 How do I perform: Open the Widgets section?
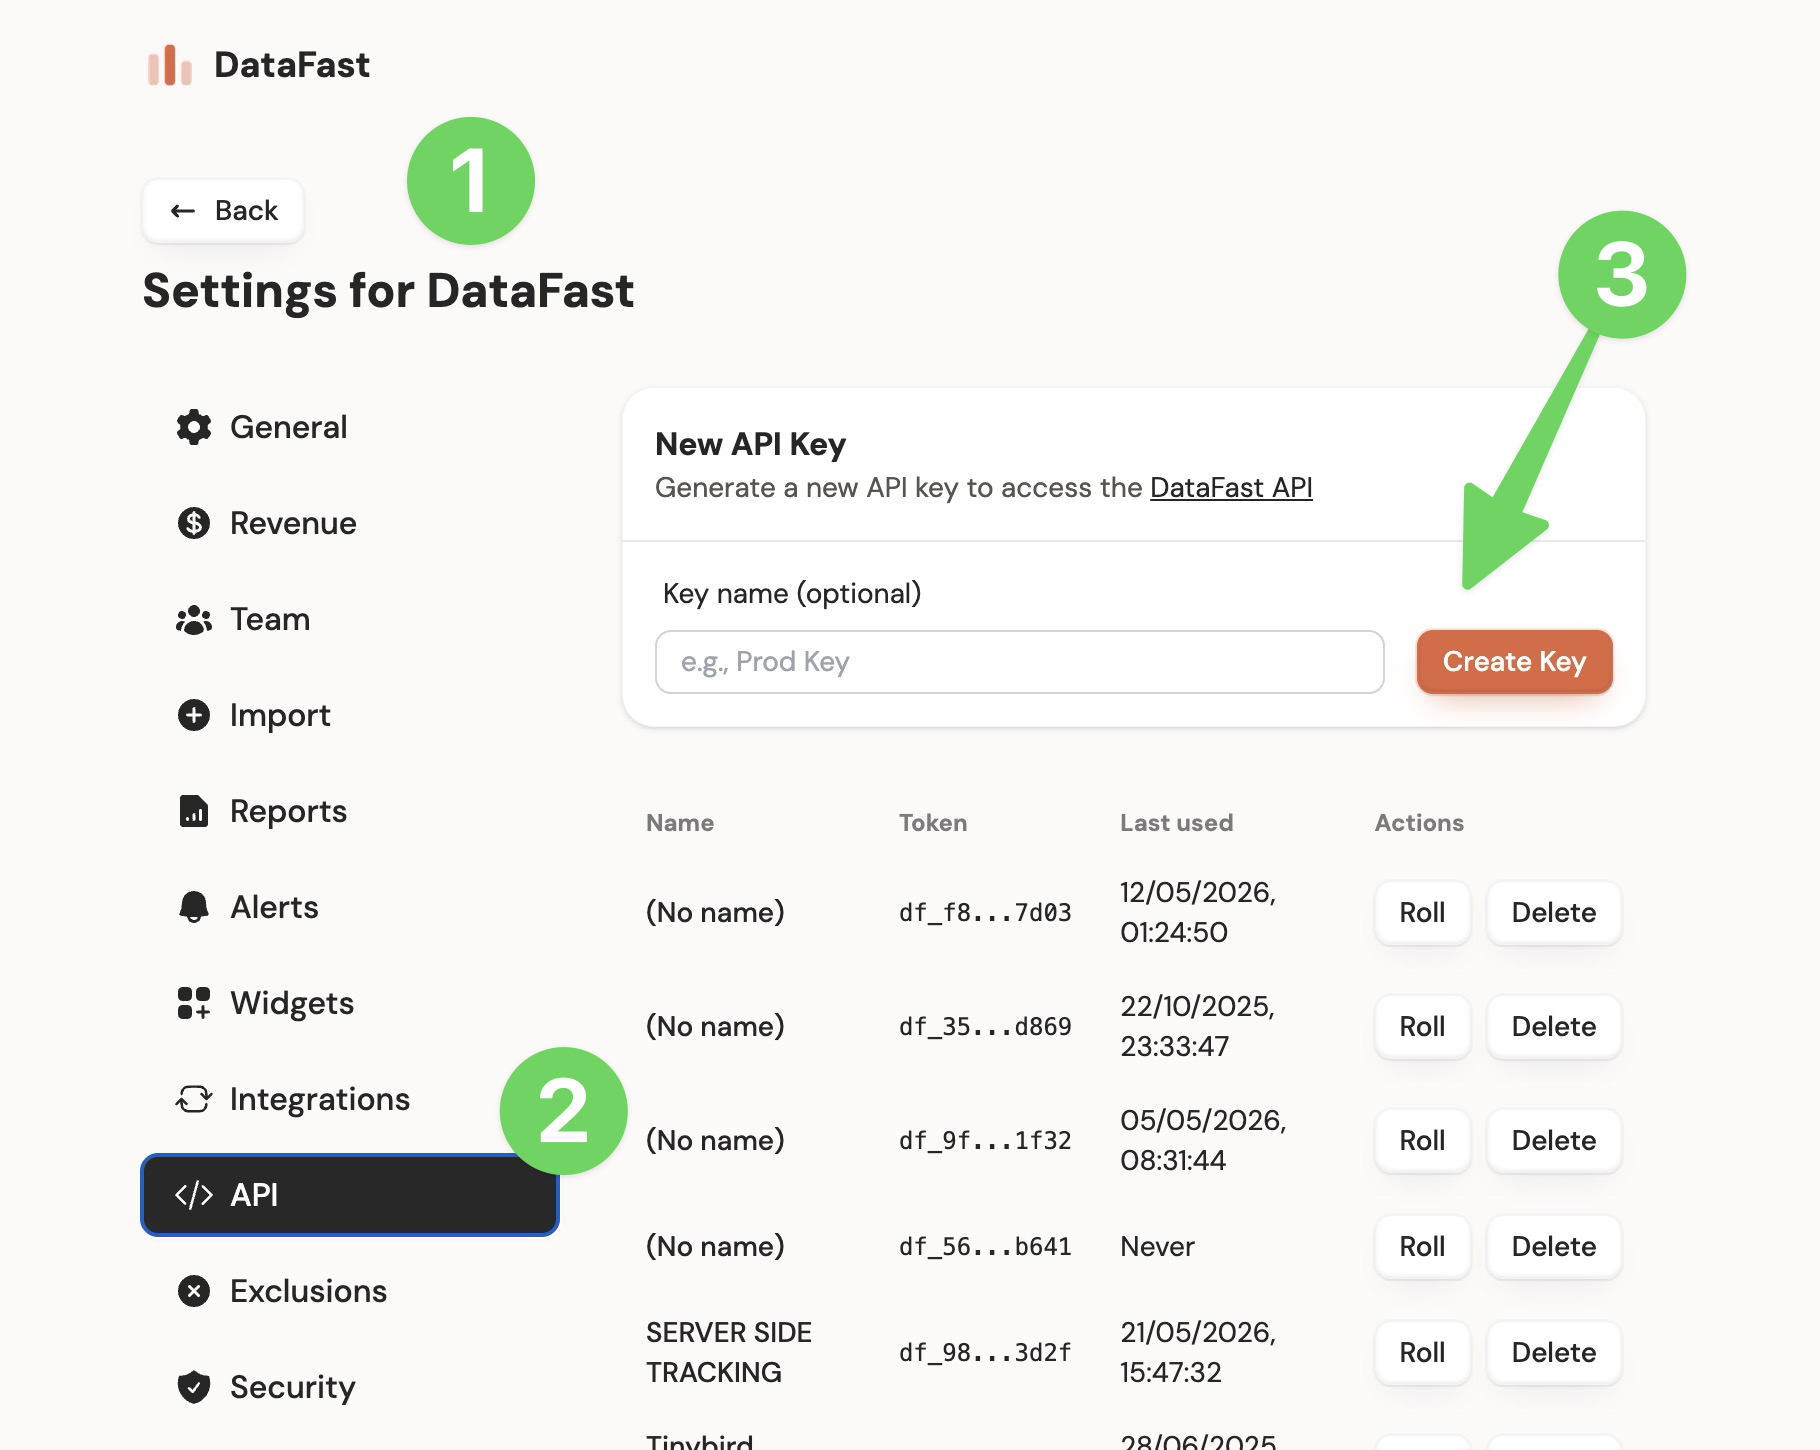[x=350, y=1003]
